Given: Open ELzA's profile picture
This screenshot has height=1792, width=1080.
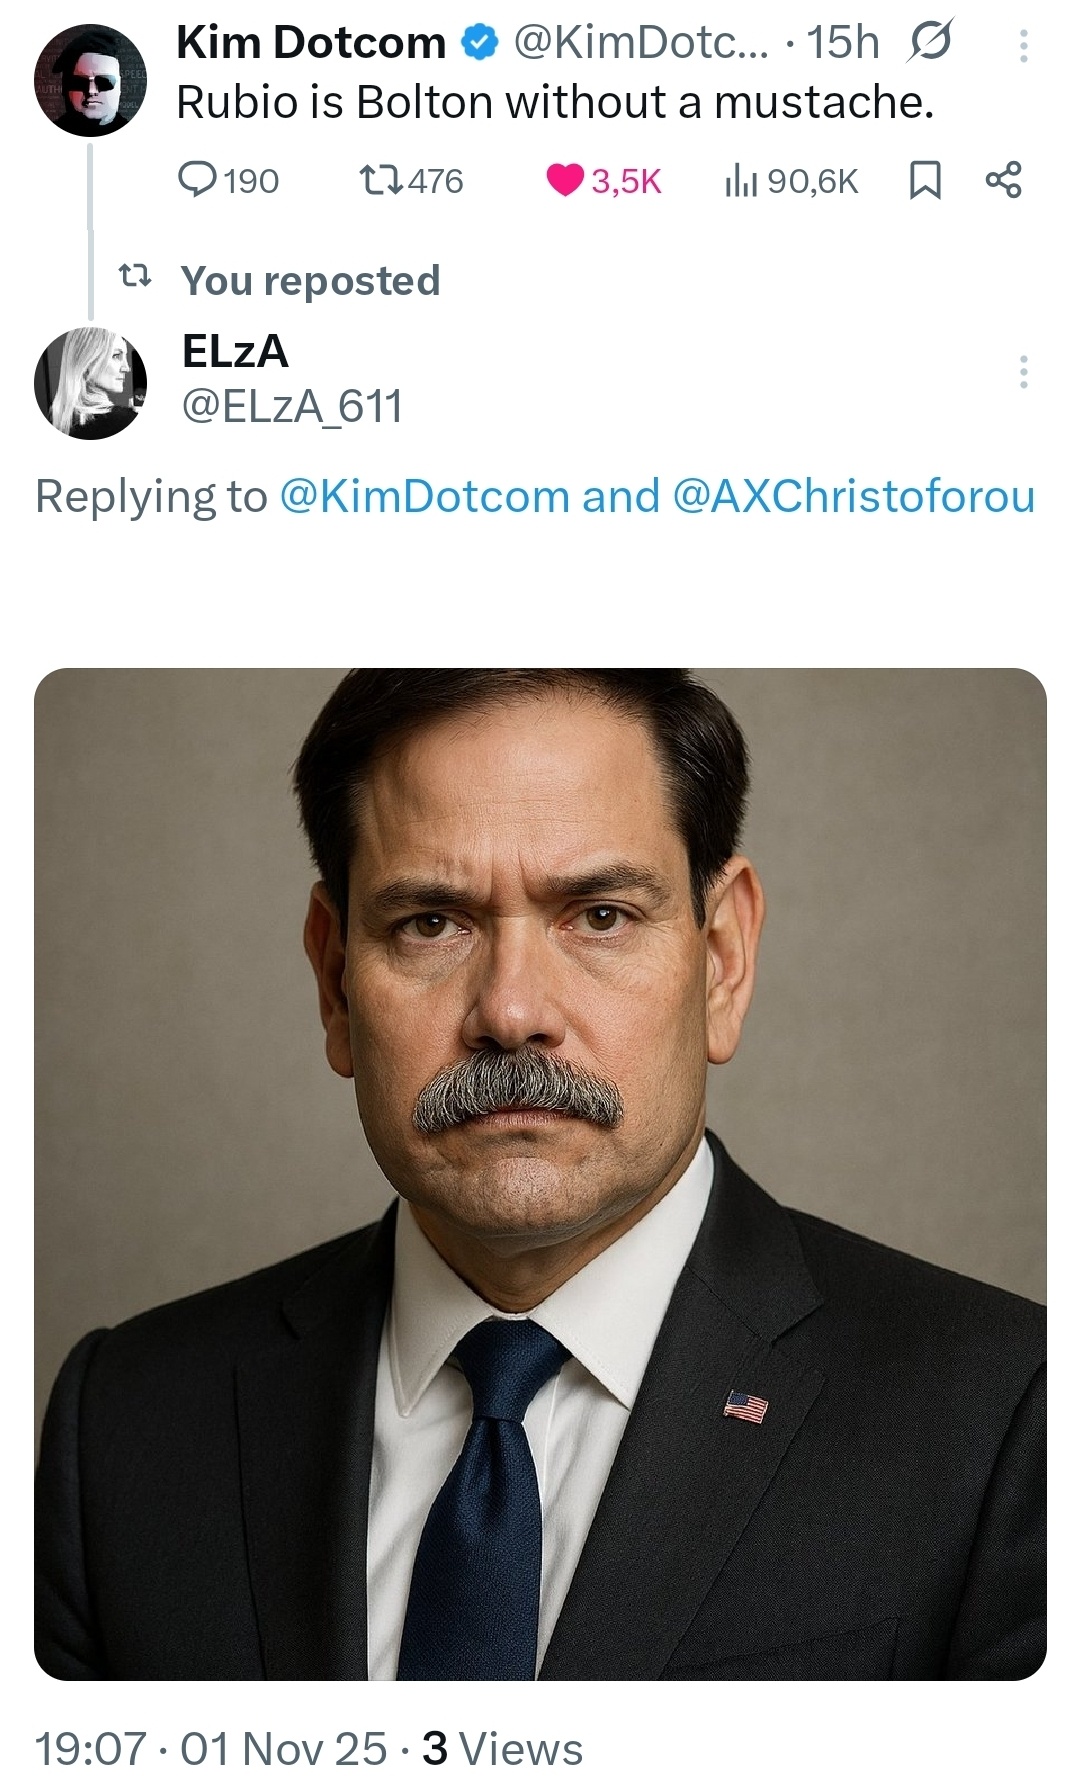Looking at the screenshot, I should click(90, 382).
